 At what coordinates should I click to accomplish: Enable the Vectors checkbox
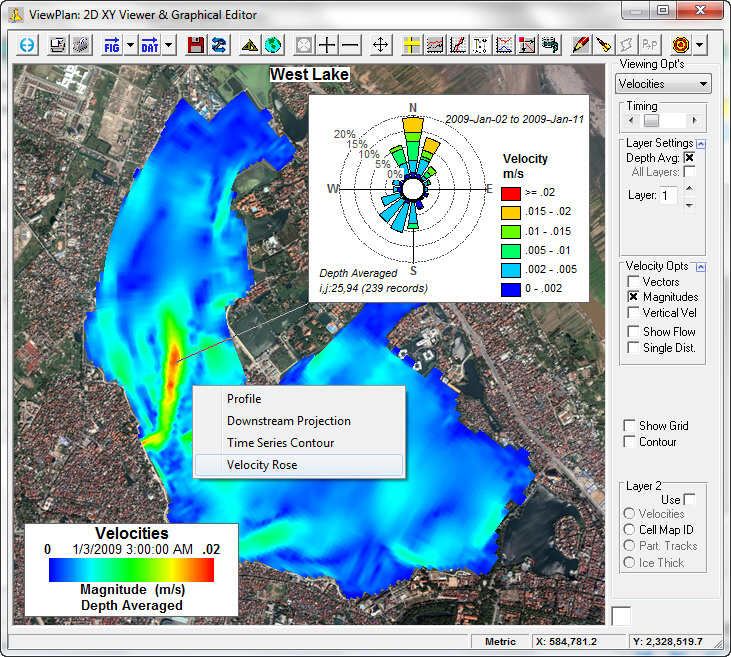coord(633,282)
